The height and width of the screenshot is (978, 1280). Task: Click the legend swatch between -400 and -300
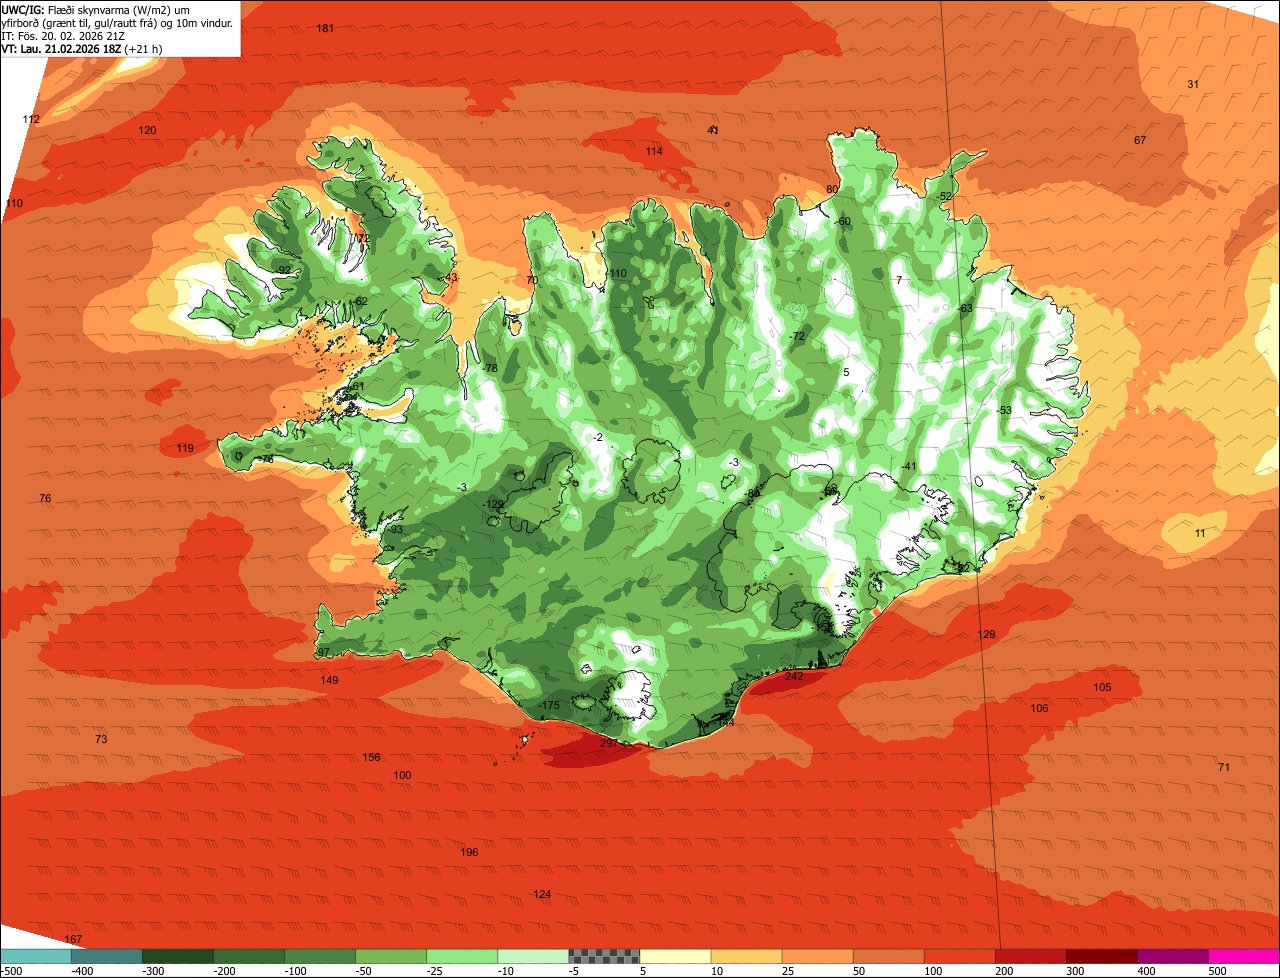tap(107, 956)
